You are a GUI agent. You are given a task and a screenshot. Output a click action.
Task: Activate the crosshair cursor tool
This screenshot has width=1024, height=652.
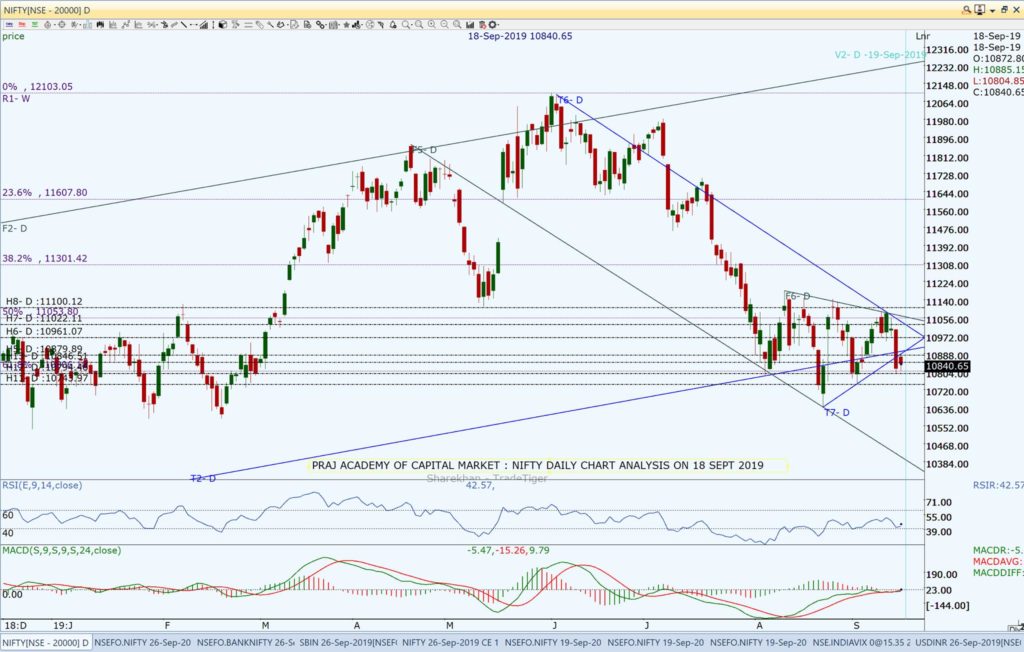point(61,25)
